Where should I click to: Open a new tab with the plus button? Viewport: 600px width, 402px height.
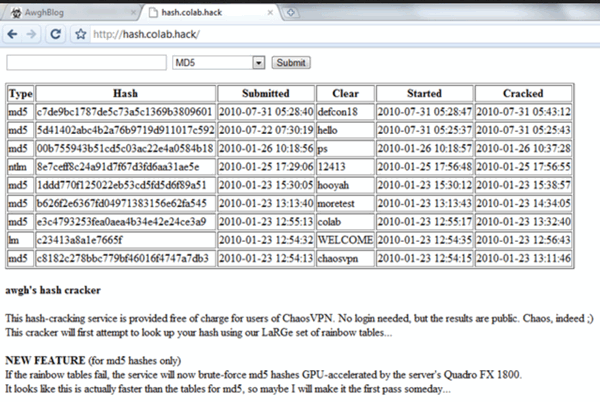coord(290,13)
